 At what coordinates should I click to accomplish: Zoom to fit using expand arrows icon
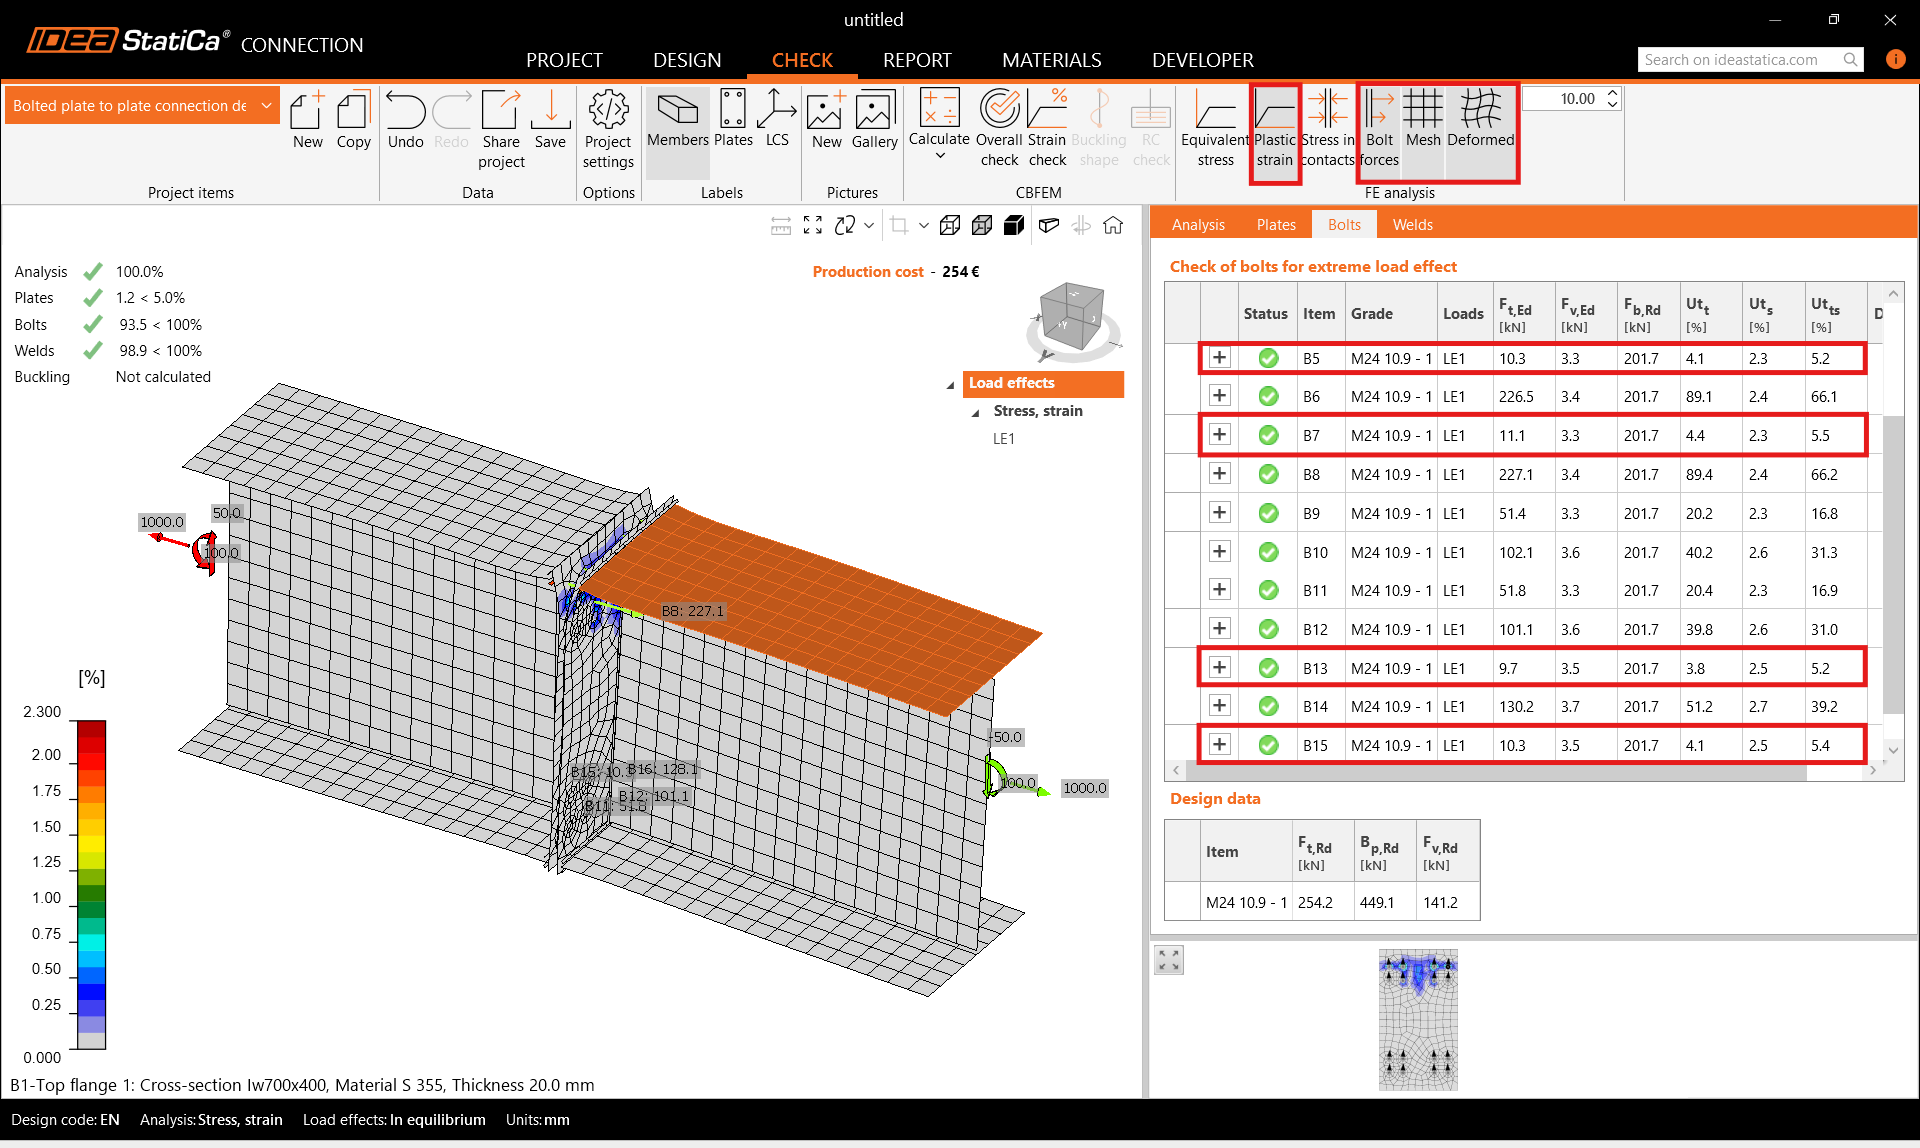pyautogui.click(x=813, y=226)
